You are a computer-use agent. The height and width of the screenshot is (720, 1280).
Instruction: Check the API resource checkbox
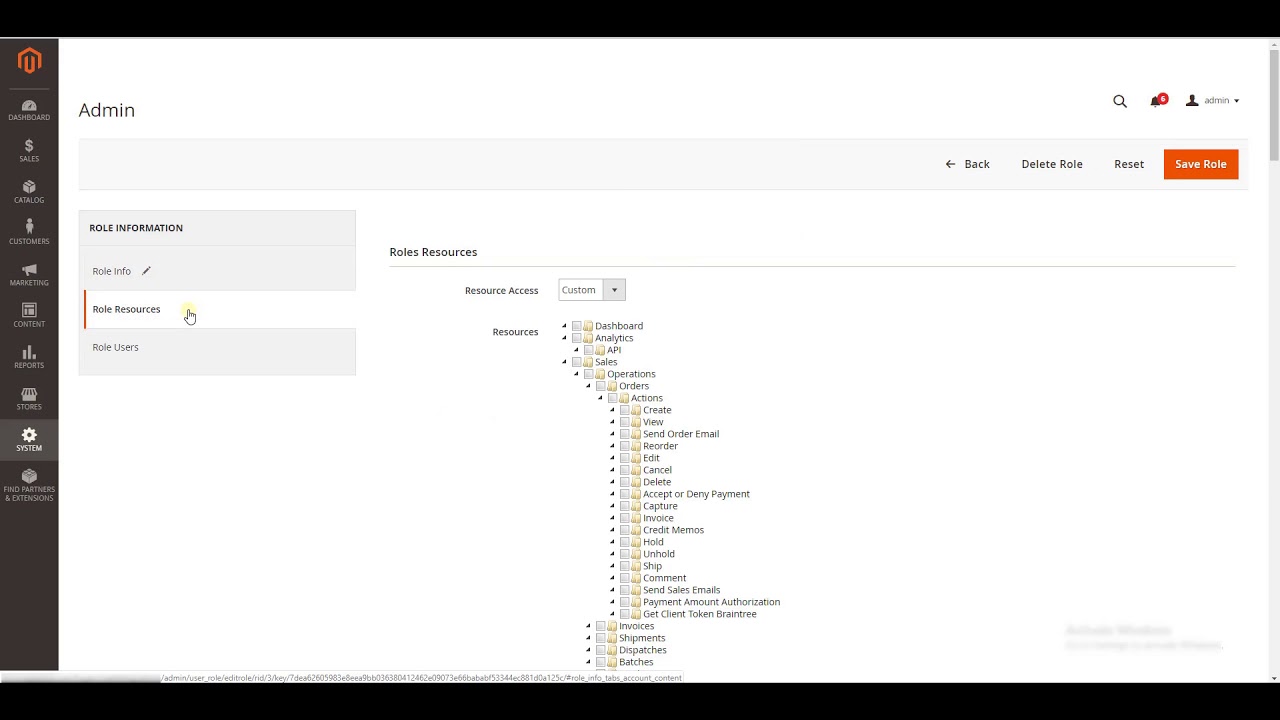588,350
